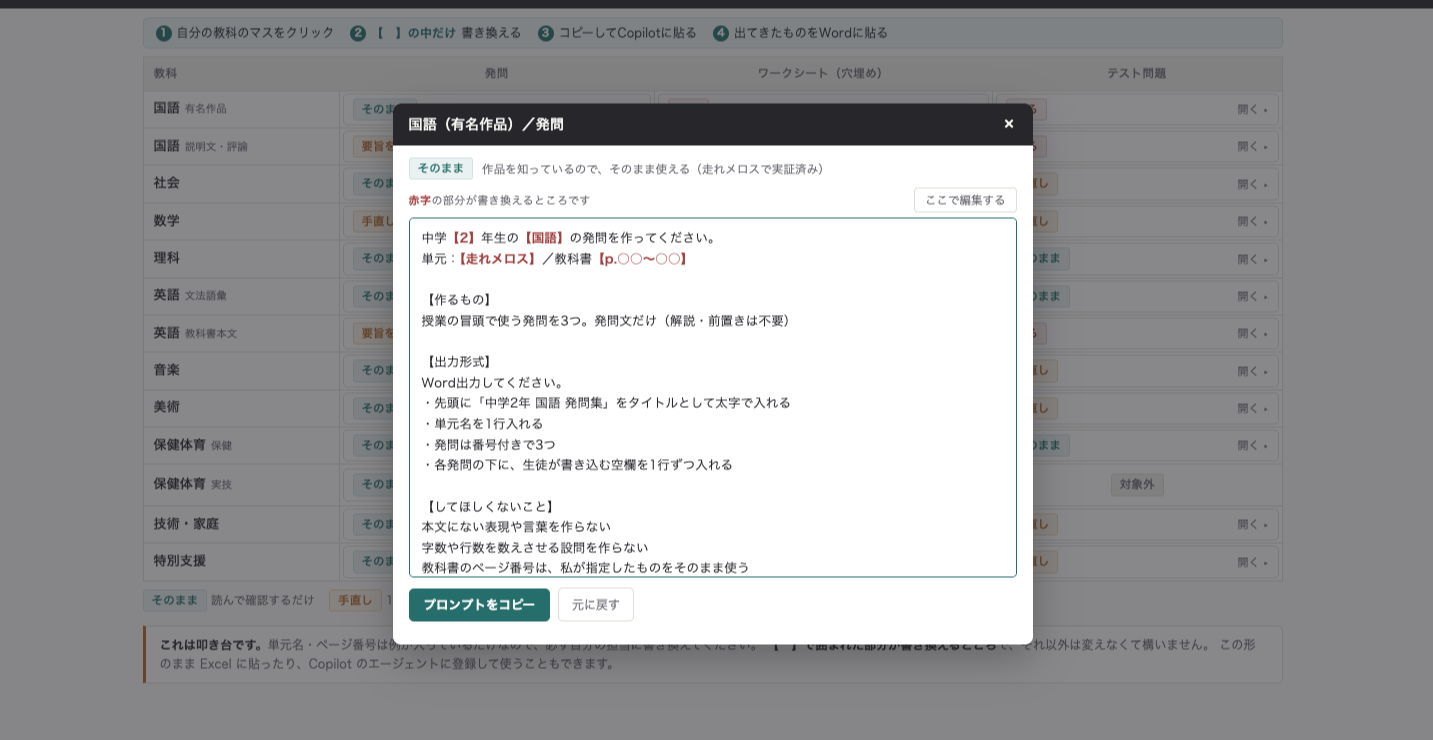This screenshot has width=1433, height=740.
Task: Click the ワークシート（穴埋め） column header
Action: [x=822, y=73]
